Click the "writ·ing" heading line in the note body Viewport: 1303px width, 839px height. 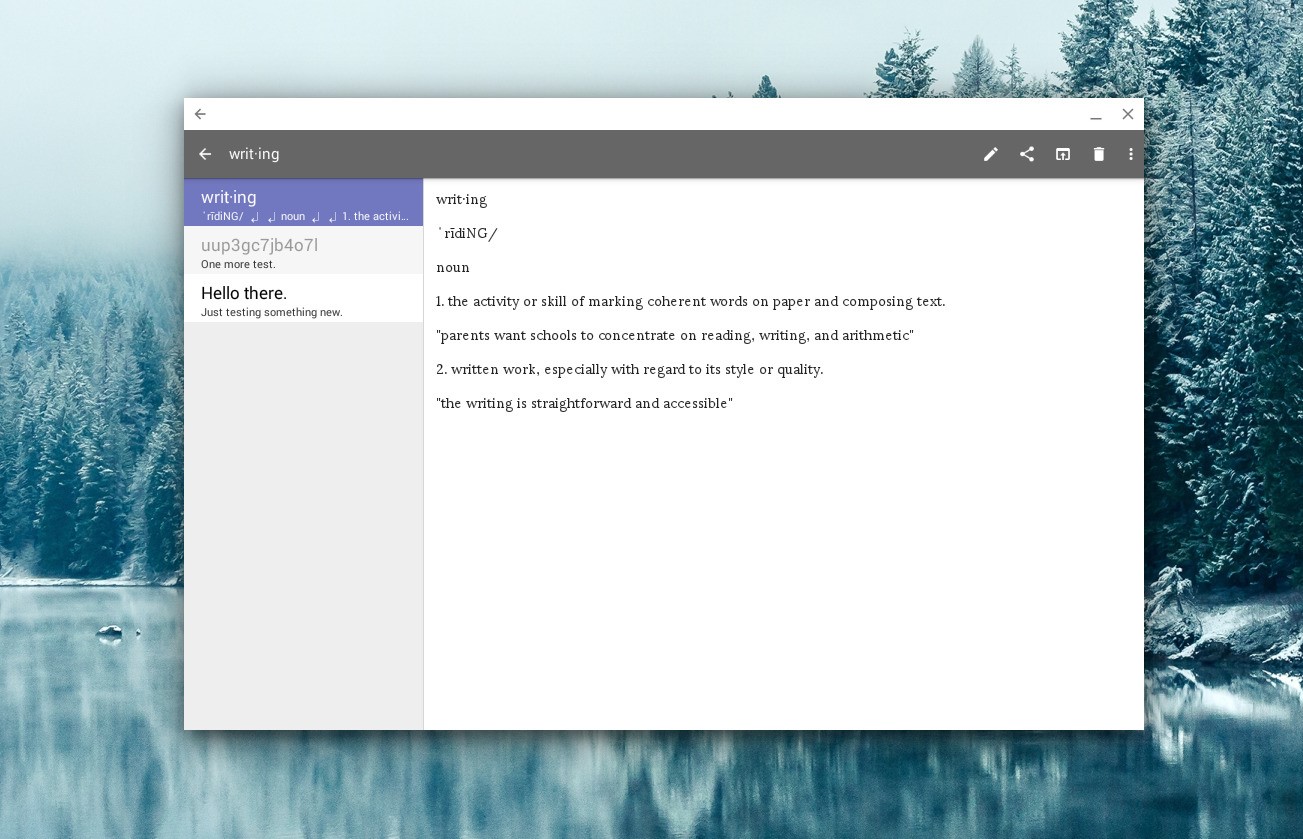pyautogui.click(x=462, y=200)
